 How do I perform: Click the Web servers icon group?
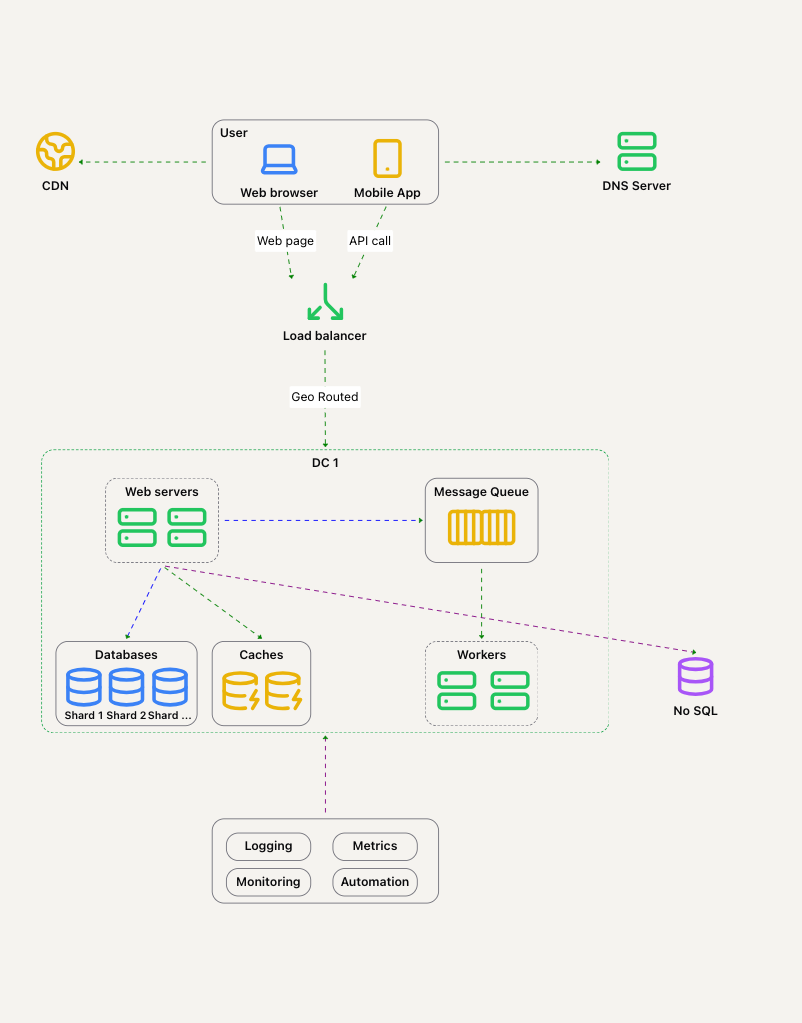pos(162,527)
